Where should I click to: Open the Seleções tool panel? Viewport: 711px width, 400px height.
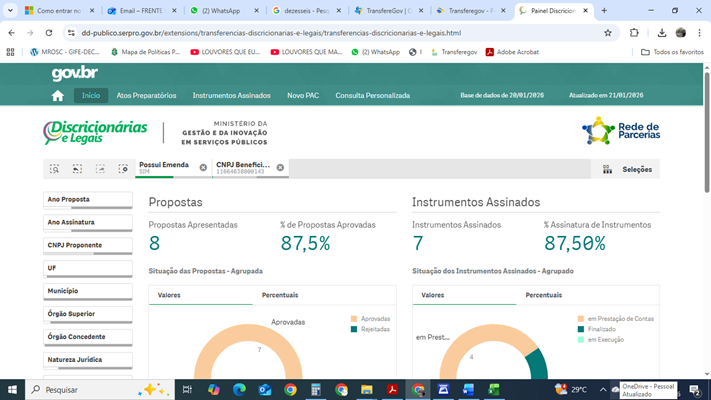tap(628, 170)
